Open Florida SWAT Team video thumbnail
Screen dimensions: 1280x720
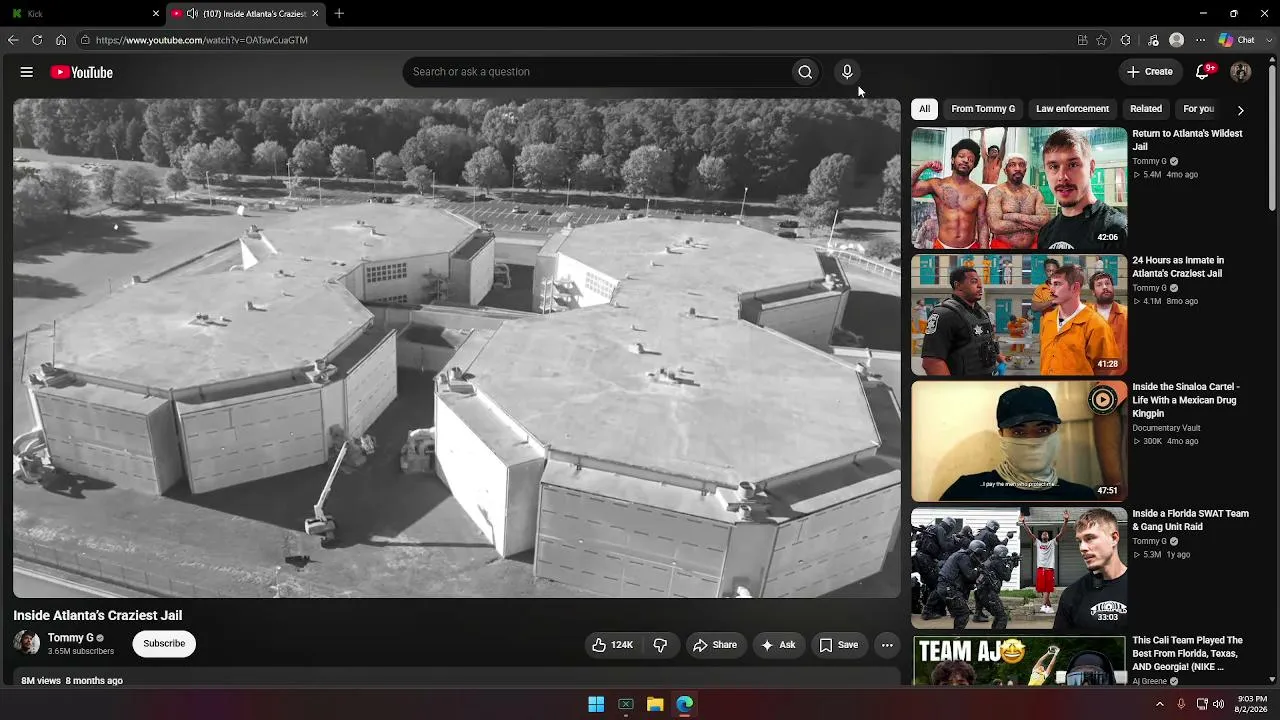click(1019, 568)
